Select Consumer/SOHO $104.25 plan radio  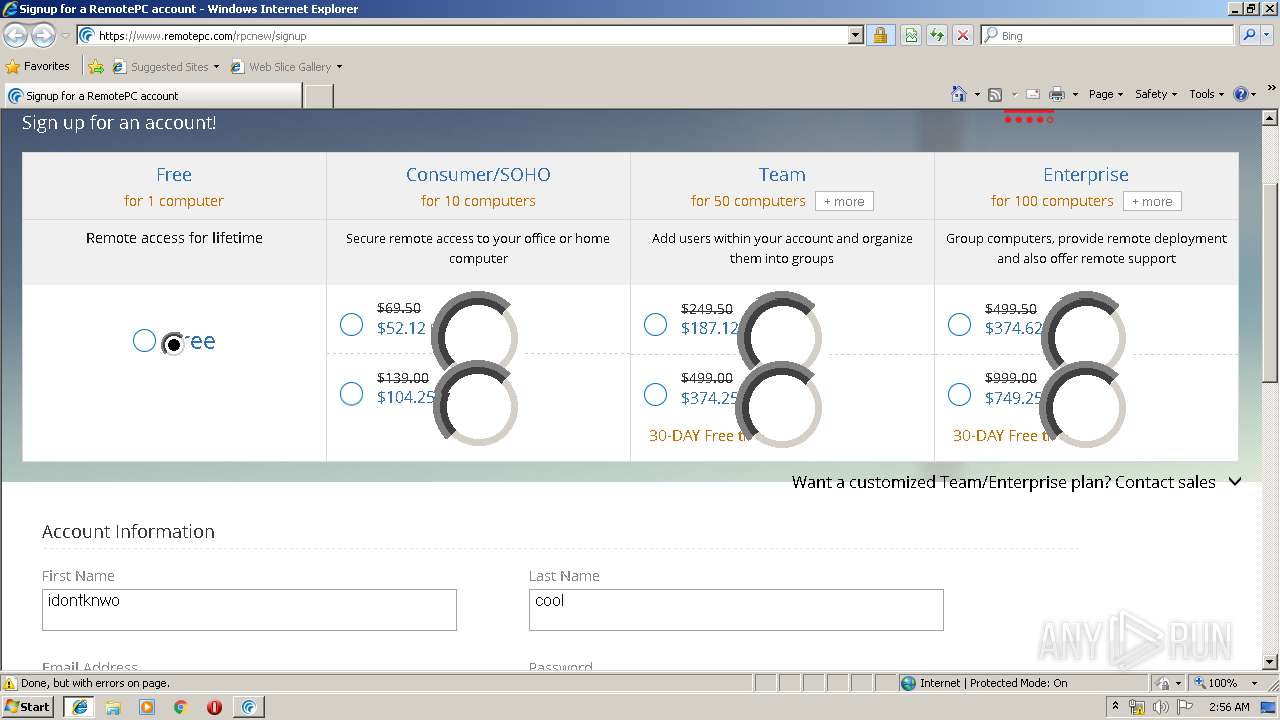click(x=351, y=394)
